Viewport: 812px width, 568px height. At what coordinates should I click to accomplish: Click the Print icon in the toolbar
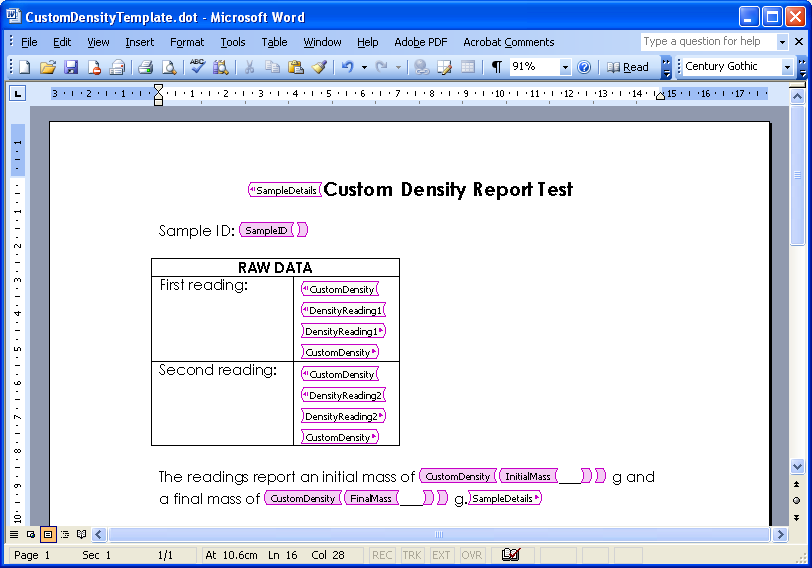tap(145, 67)
